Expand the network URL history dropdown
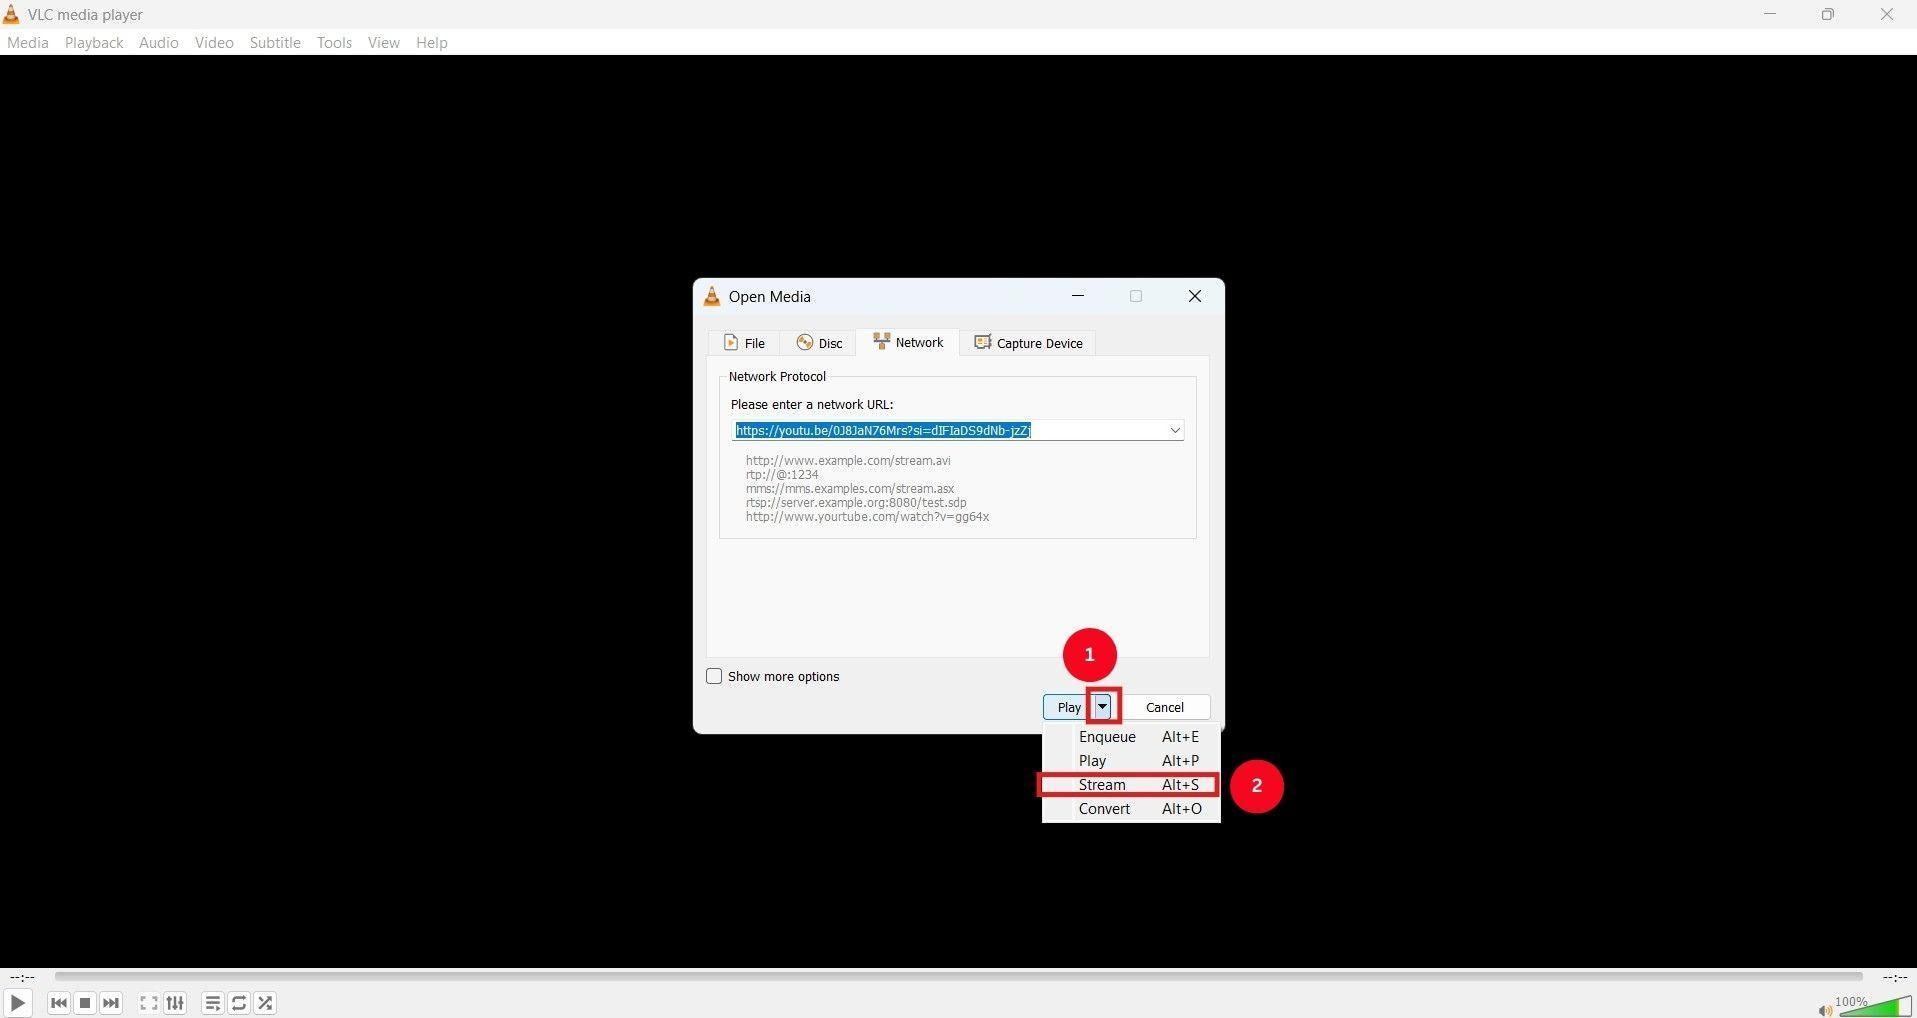 click(x=1175, y=430)
